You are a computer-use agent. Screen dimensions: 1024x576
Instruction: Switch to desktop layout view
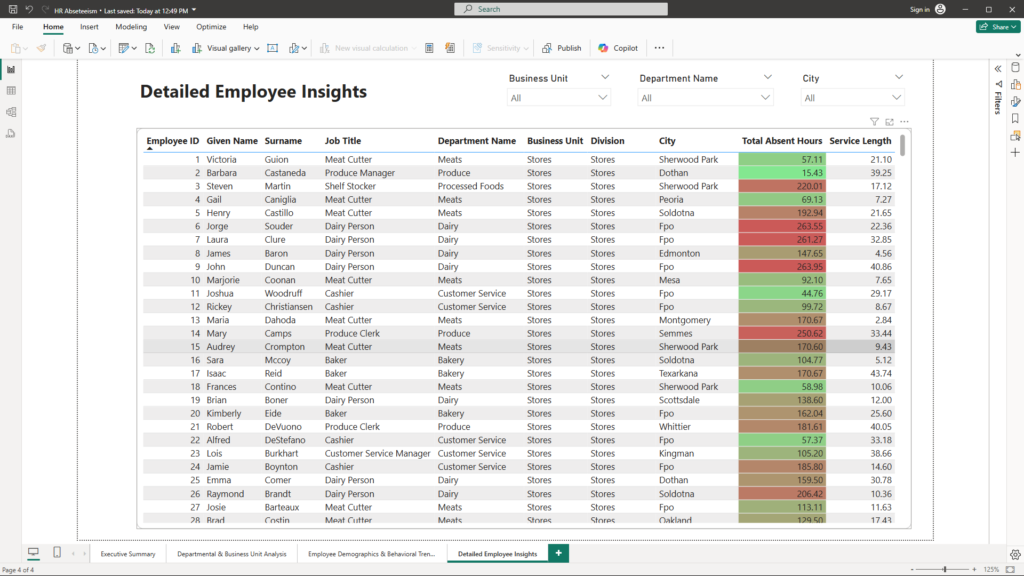tap(33, 553)
